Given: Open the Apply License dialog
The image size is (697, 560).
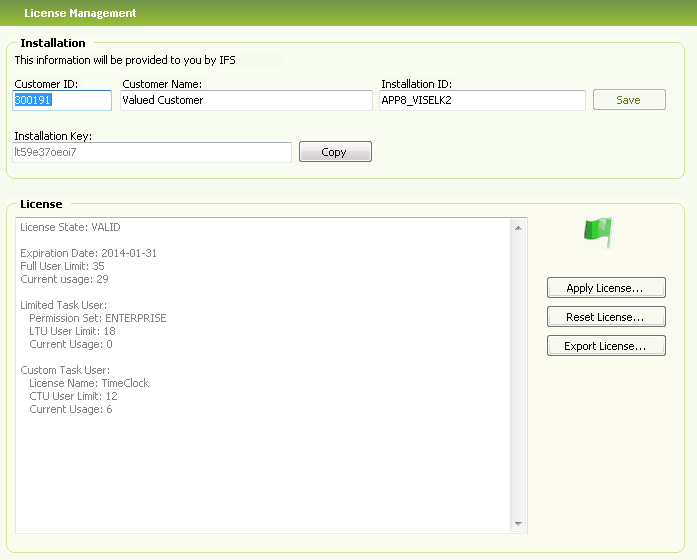Looking at the screenshot, I should (606, 288).
